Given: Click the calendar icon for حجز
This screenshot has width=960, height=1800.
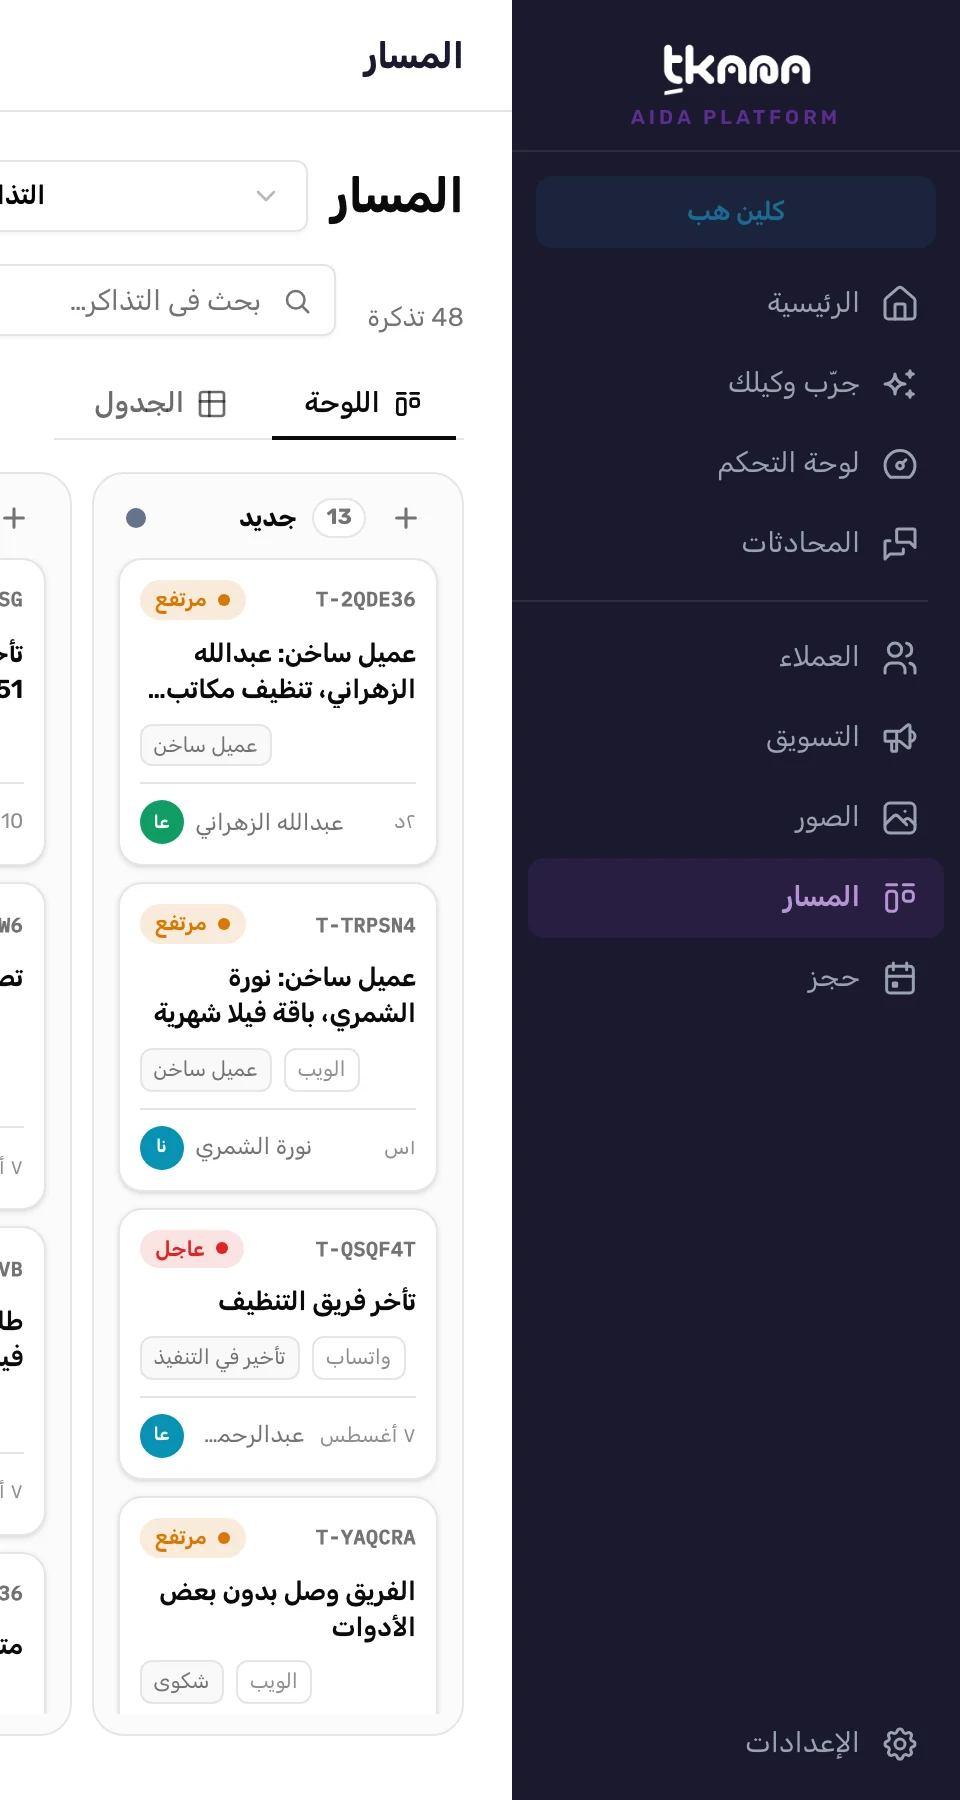Looking at the screenshot, I should [900, 977].
